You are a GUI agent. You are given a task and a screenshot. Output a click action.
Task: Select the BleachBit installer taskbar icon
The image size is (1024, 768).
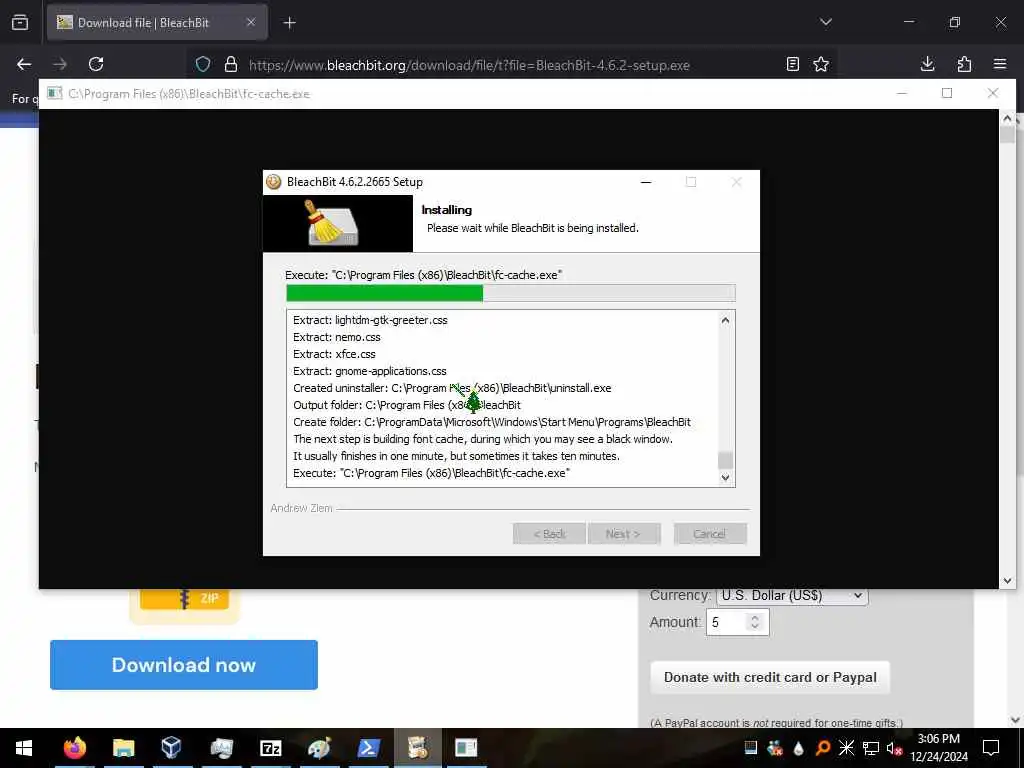click(x=417, y=748)
